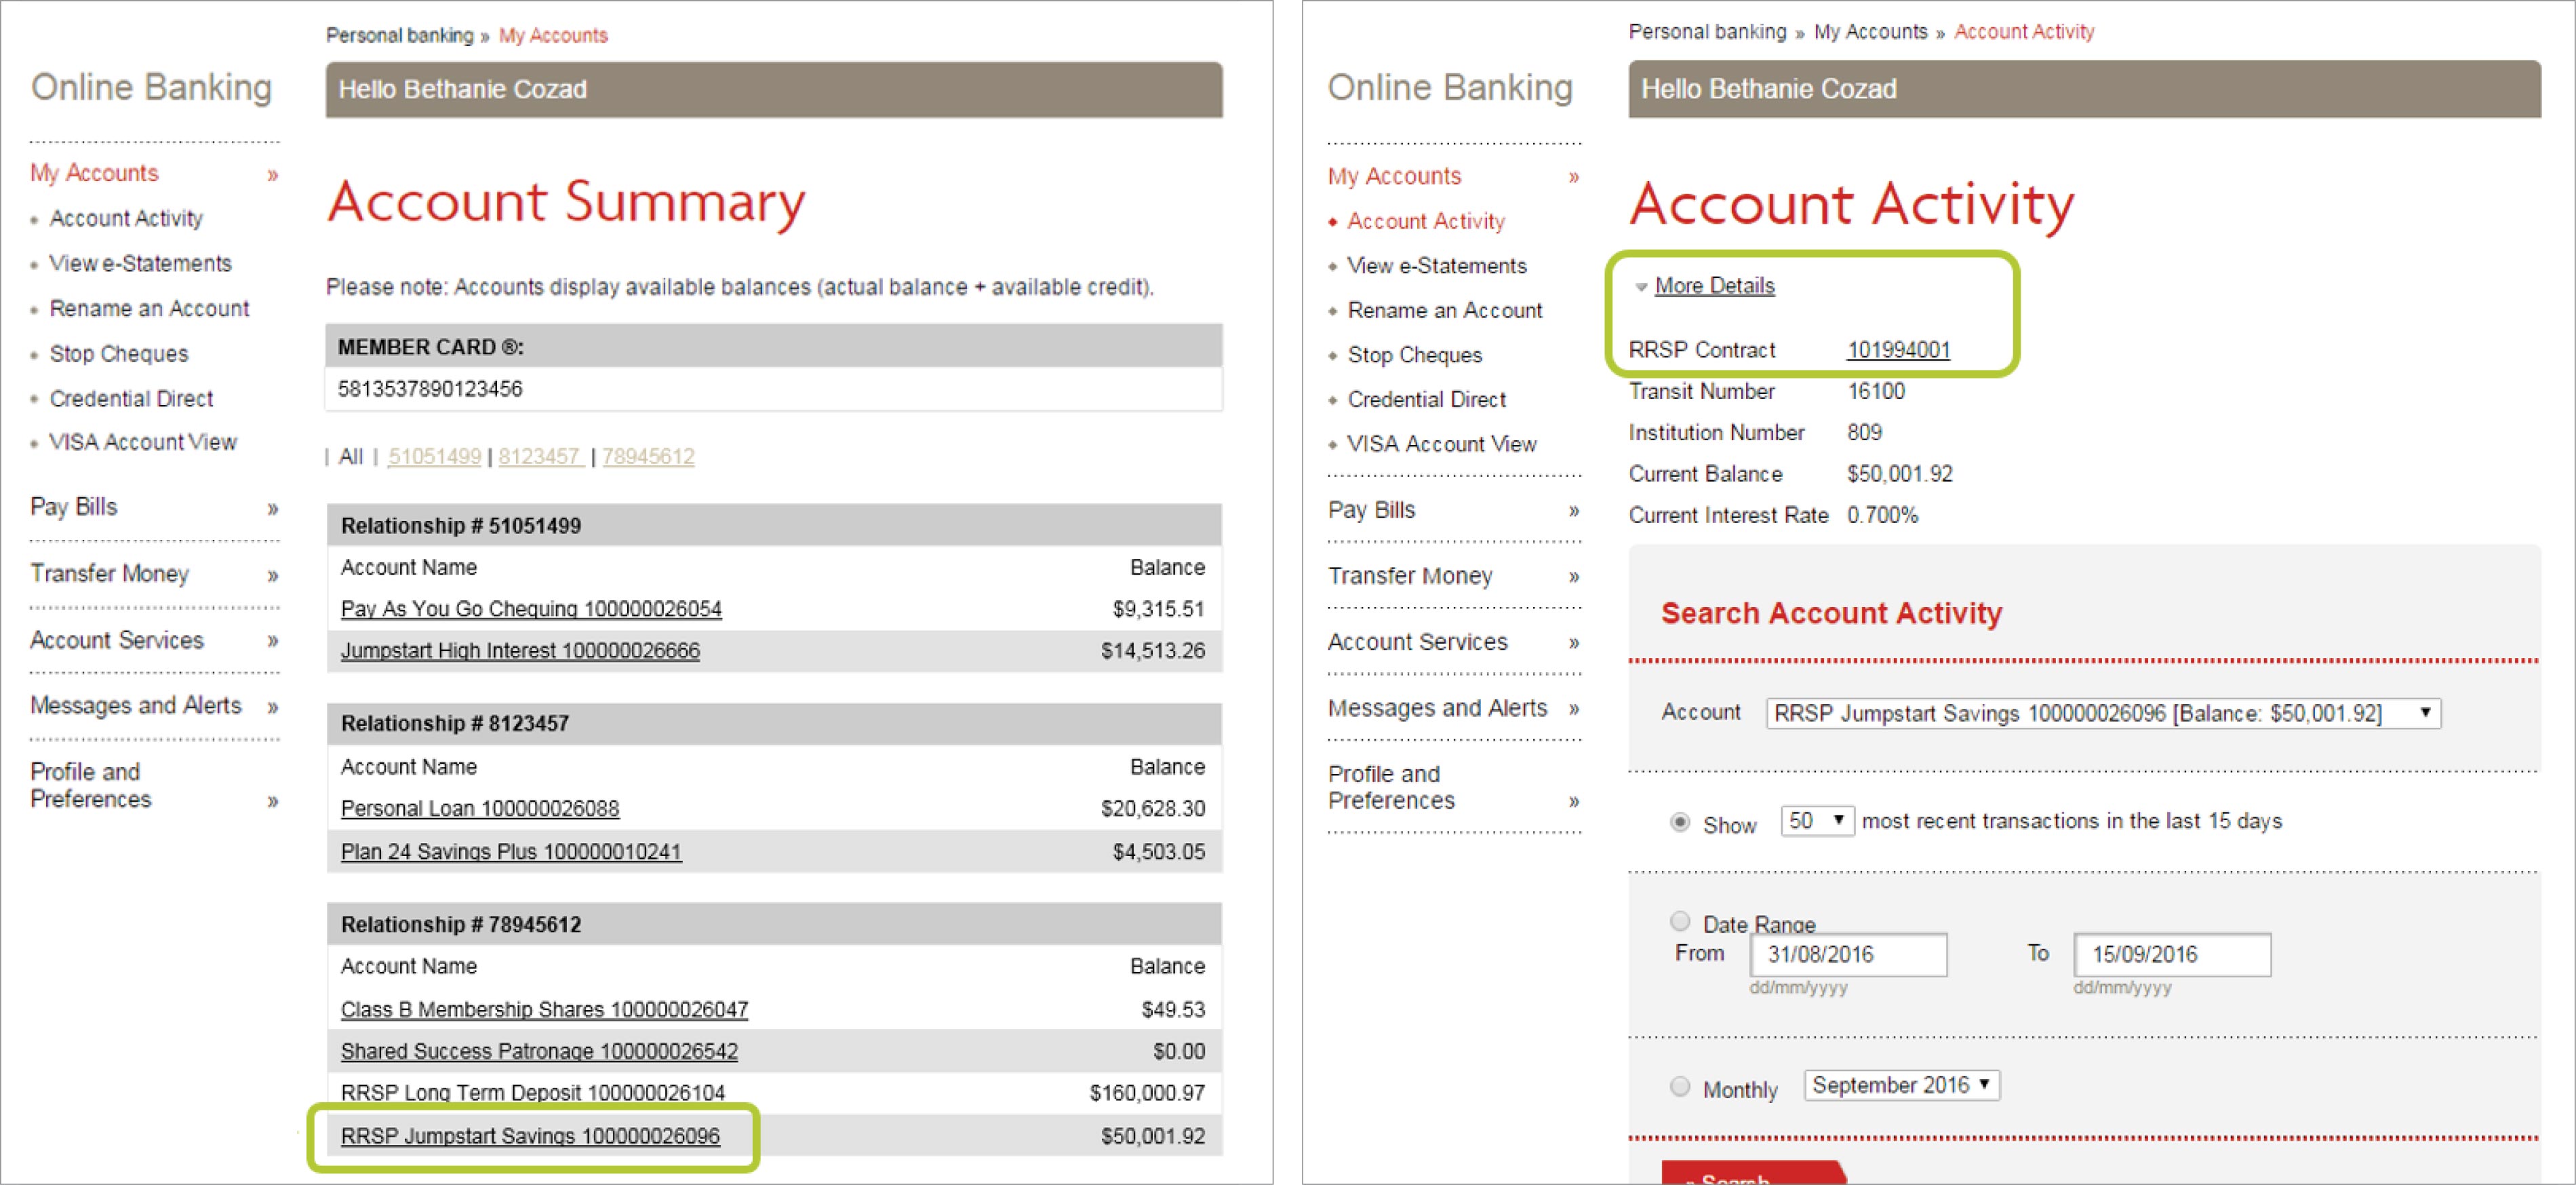The image size is (2576, 1185).
Task: Select the Date Range radio button
Action: [x=1680, y=921]
